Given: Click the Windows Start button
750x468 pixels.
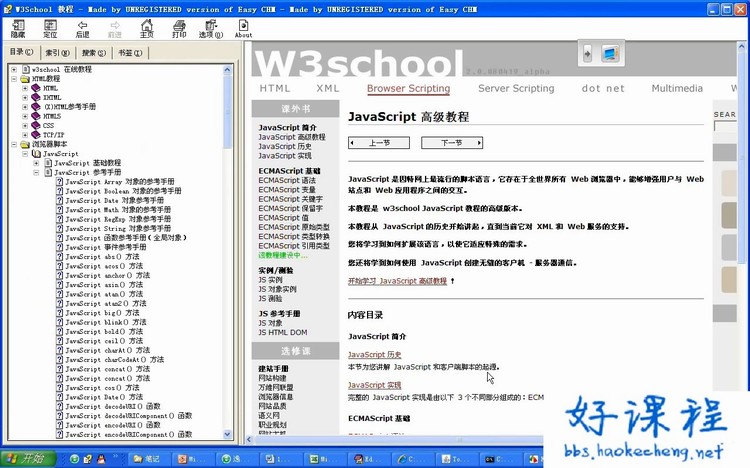Looking at the screenshot, I should click(x=28, y=458).
